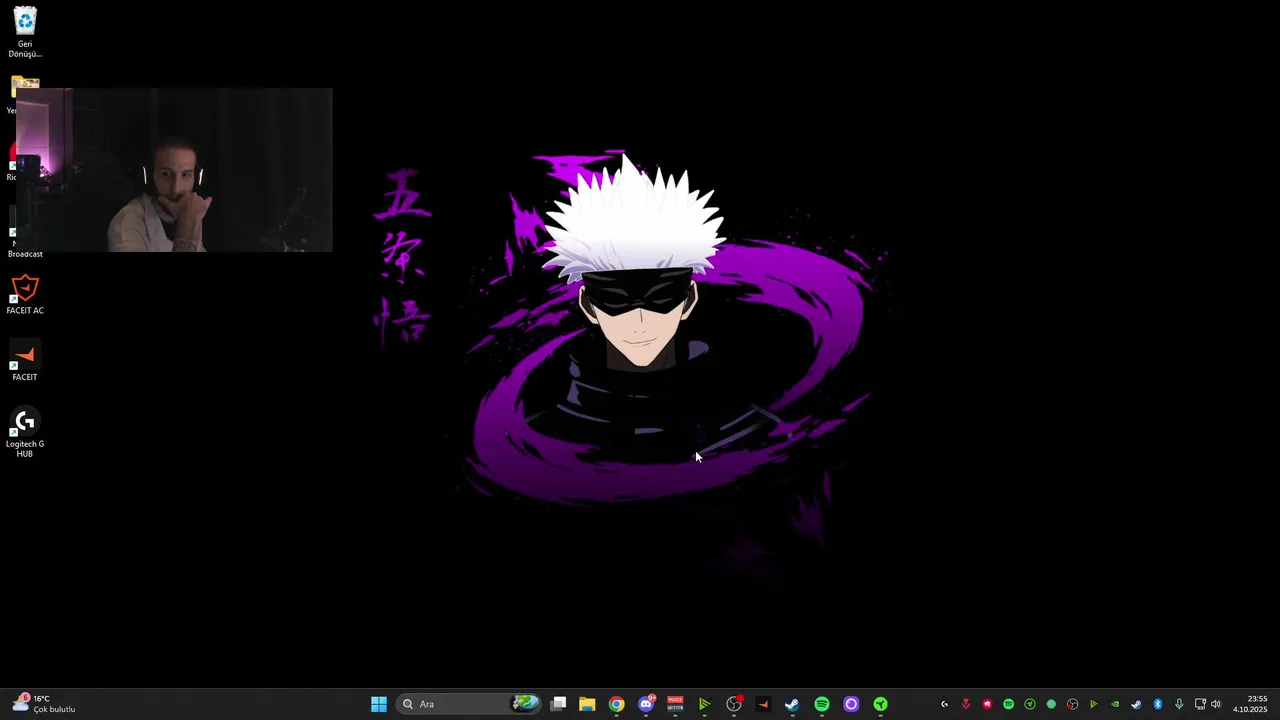The width and height of the screenshot is (1280, 720).
Task: Click the NVIDIA tray icon
Action: [1115, 704]
